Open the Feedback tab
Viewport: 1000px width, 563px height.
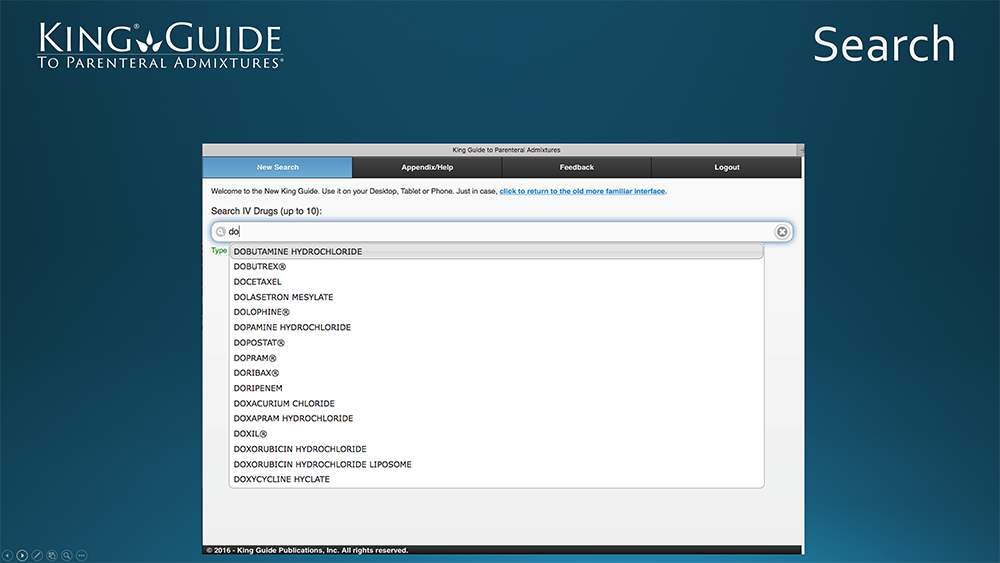577,167
